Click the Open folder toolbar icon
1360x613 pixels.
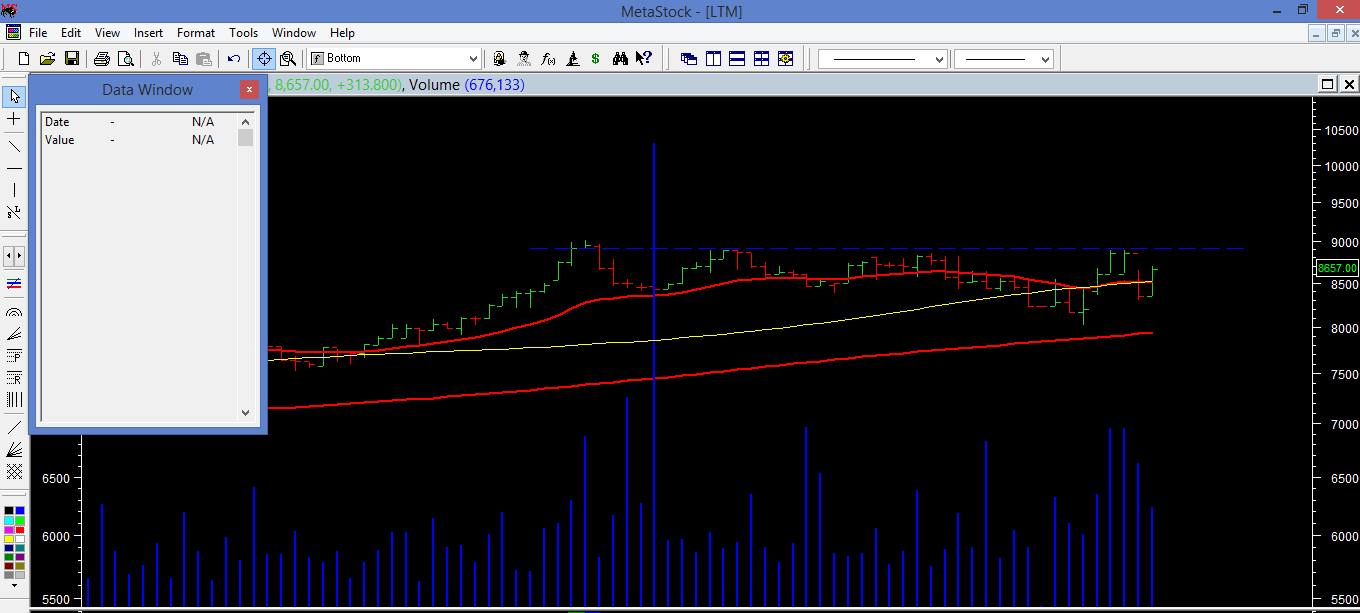click(47, 59)
